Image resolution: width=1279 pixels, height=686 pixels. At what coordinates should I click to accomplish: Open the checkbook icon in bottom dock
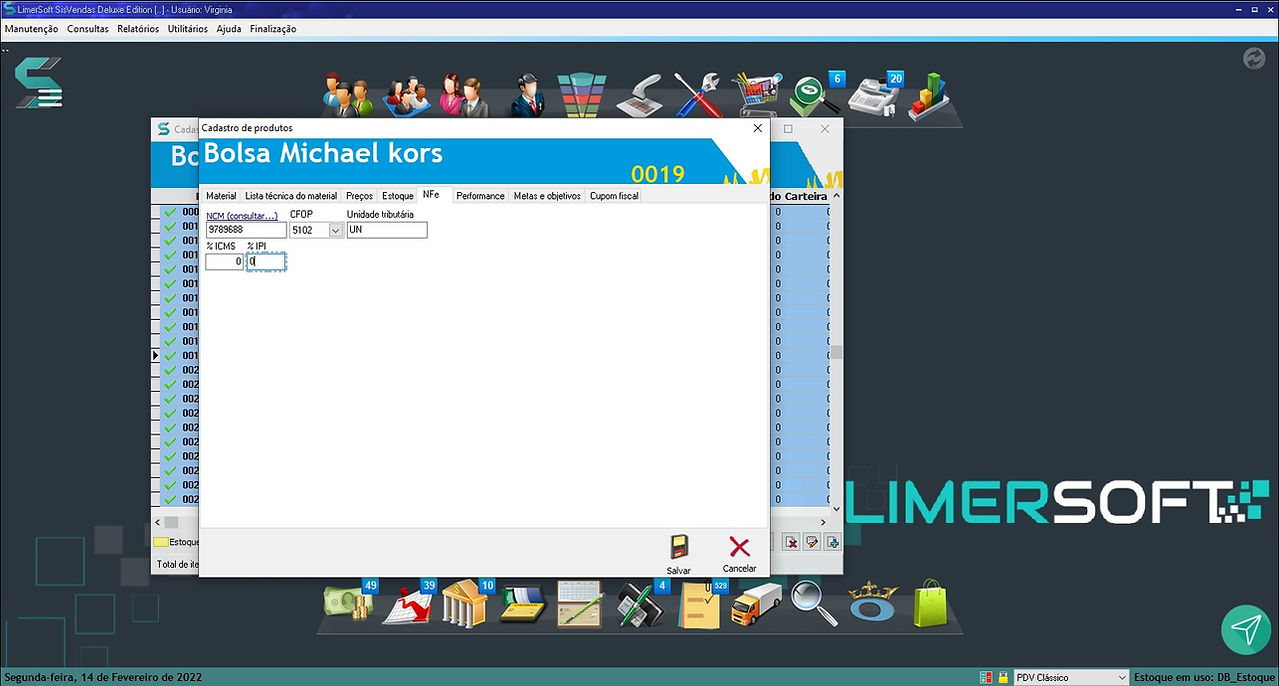pyautogui.click(x=523, y=605)
